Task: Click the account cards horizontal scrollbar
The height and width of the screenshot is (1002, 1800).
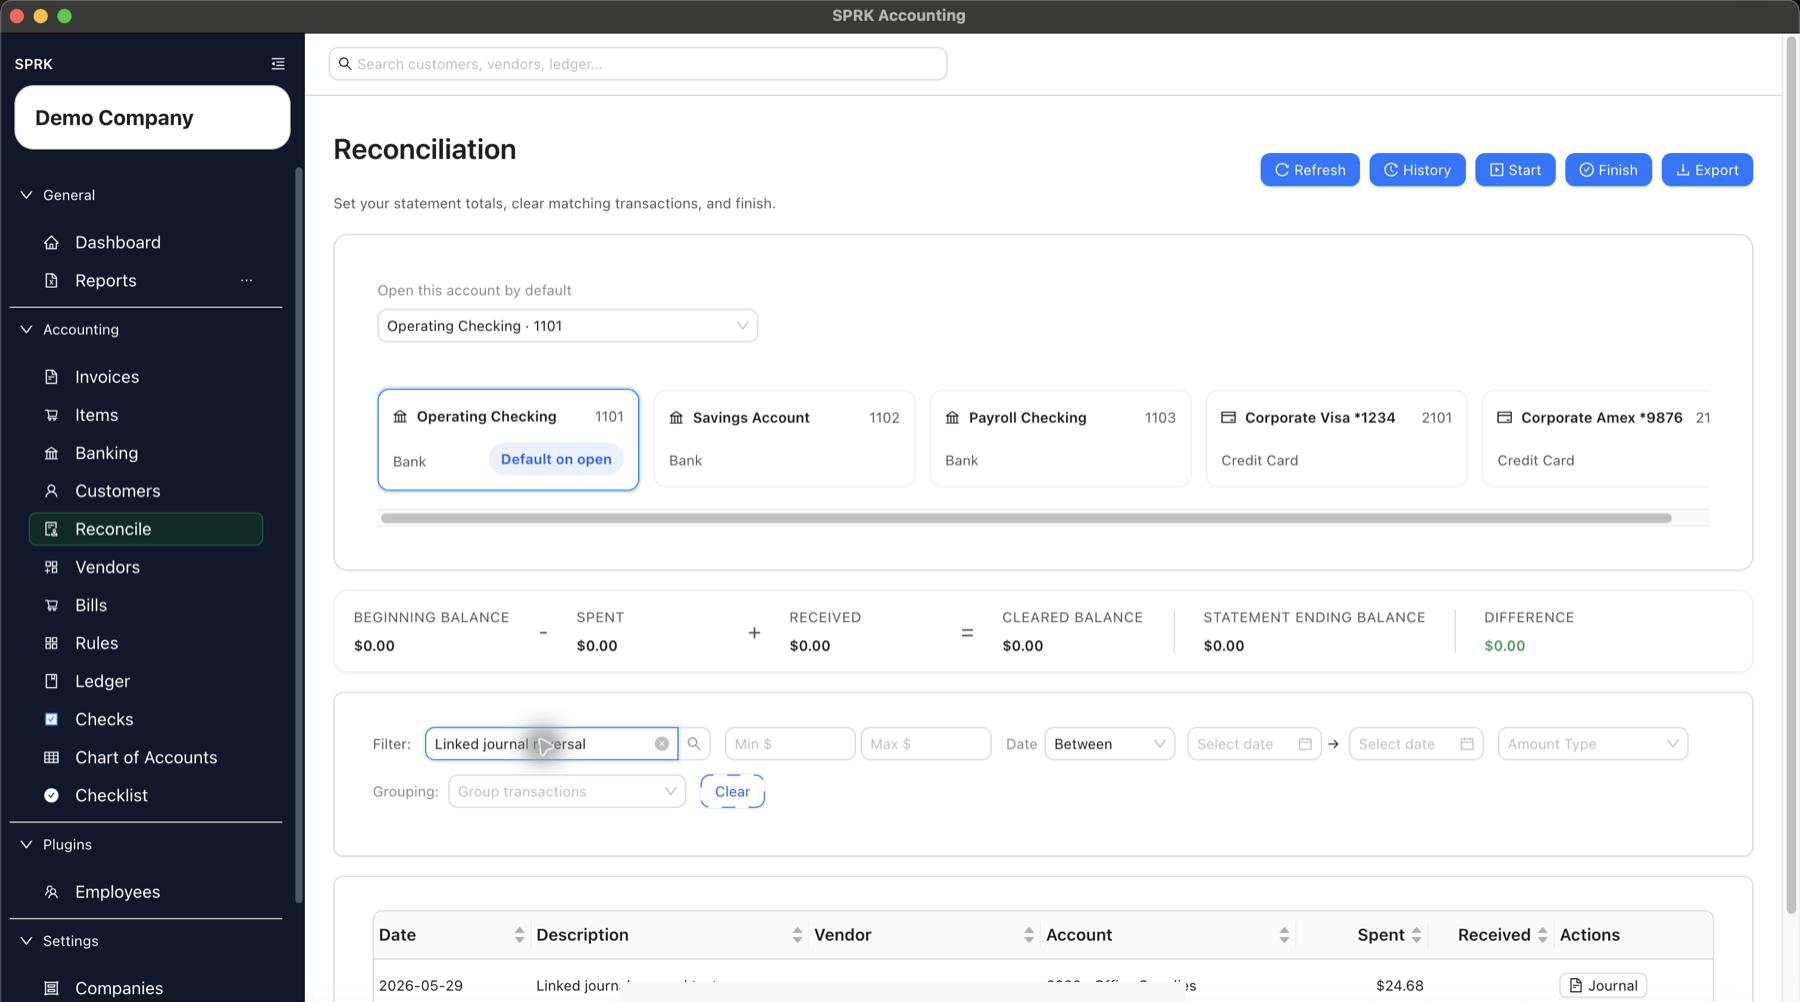Action: pos(1026,518)
